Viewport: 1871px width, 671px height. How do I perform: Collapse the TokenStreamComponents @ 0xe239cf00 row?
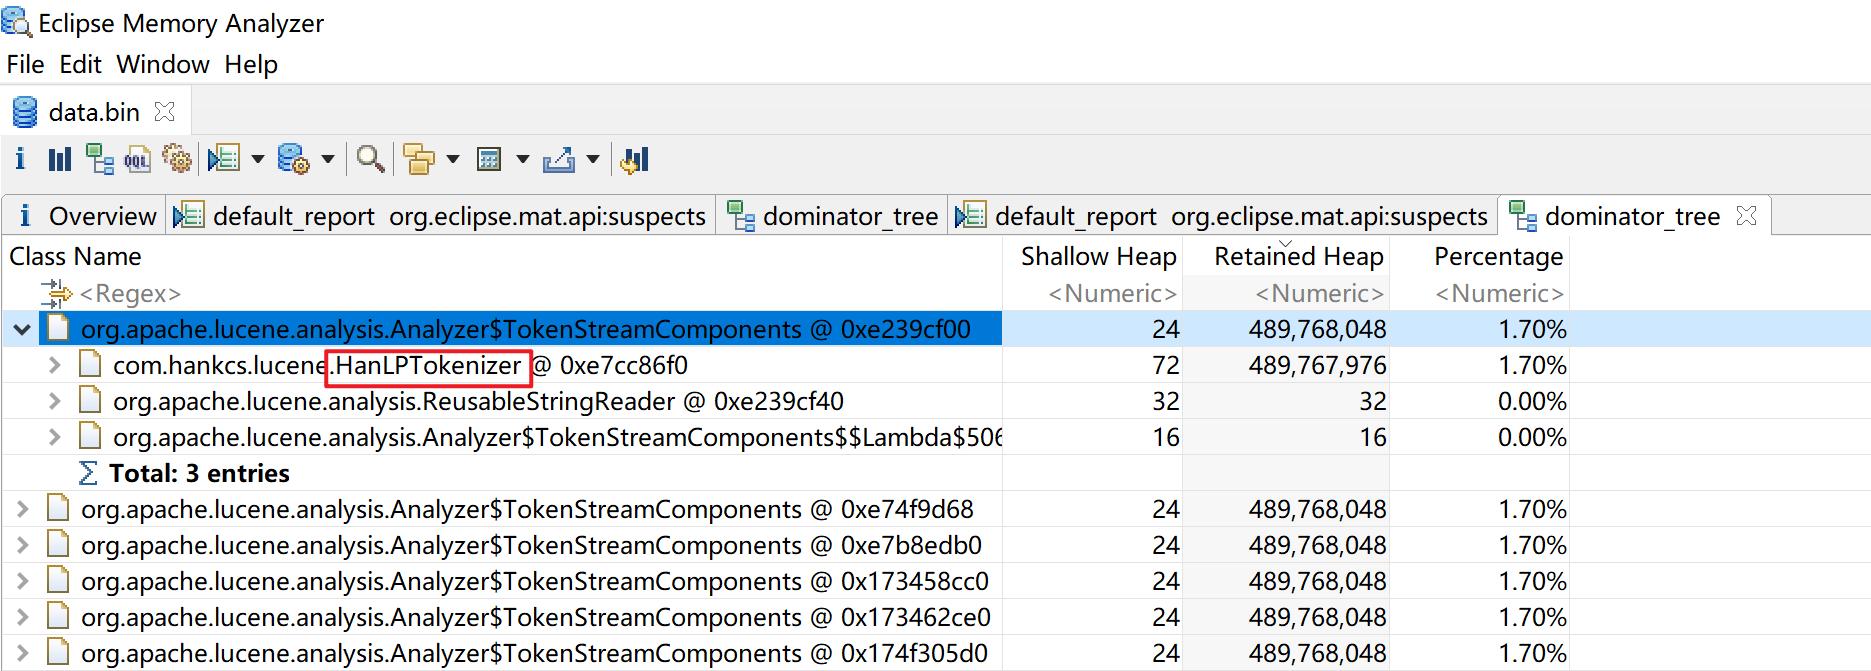[x=22, y=329]
